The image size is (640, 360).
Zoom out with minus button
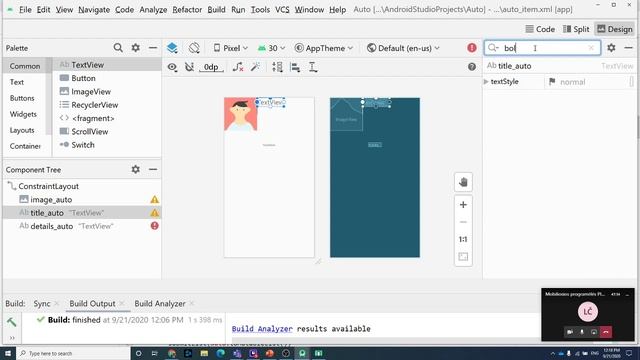(x=463, y=222)
